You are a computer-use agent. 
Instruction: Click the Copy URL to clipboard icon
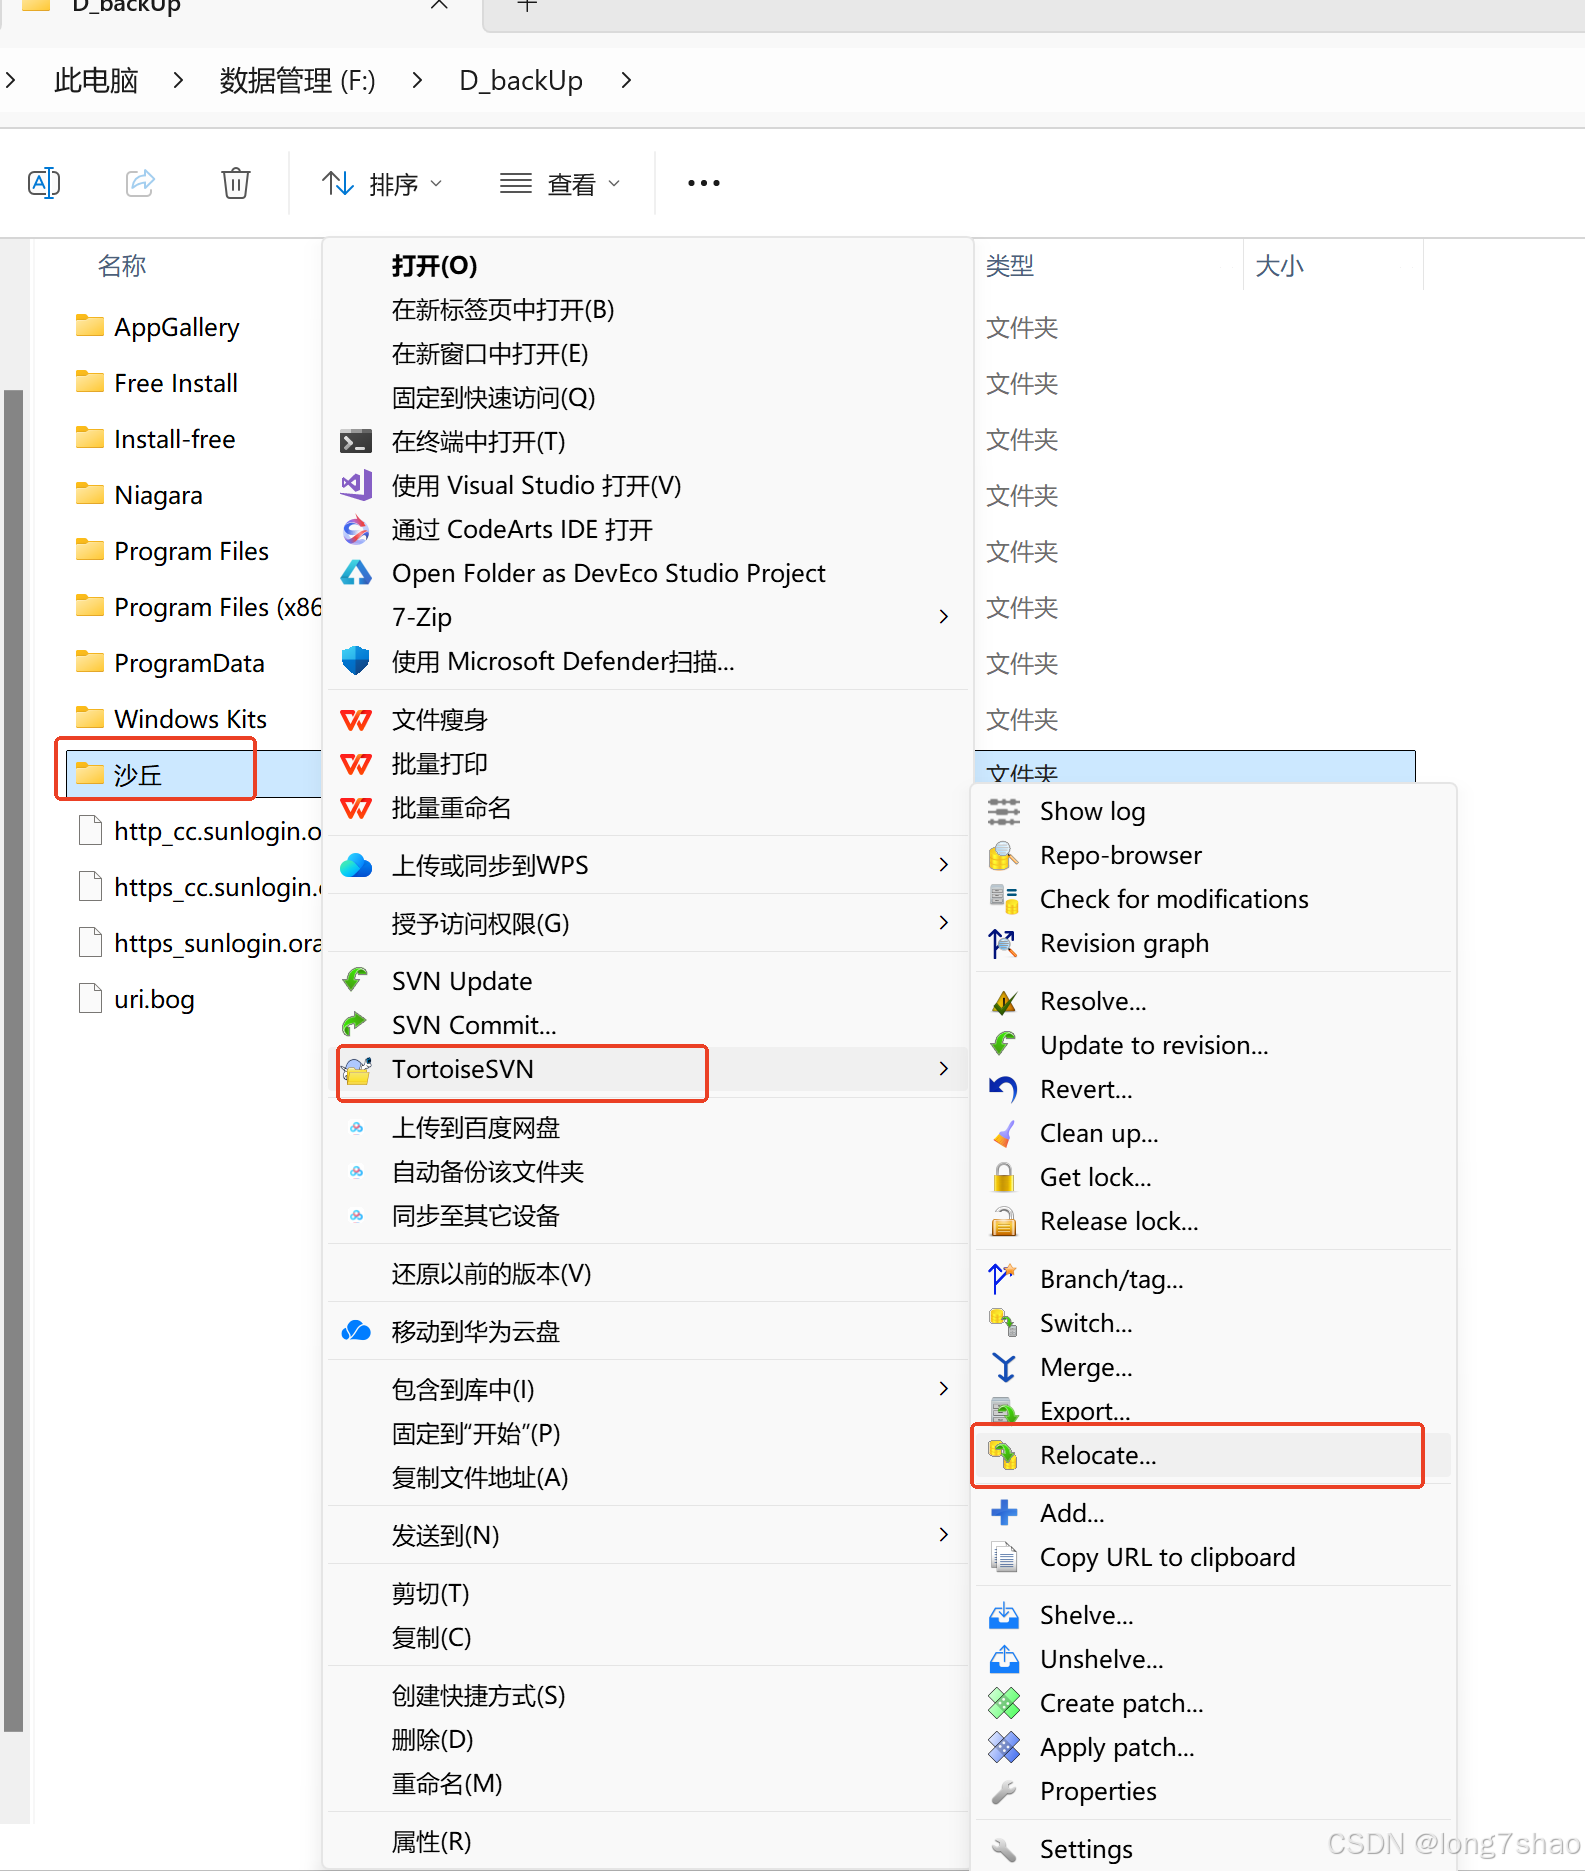click(1004, 1558)
